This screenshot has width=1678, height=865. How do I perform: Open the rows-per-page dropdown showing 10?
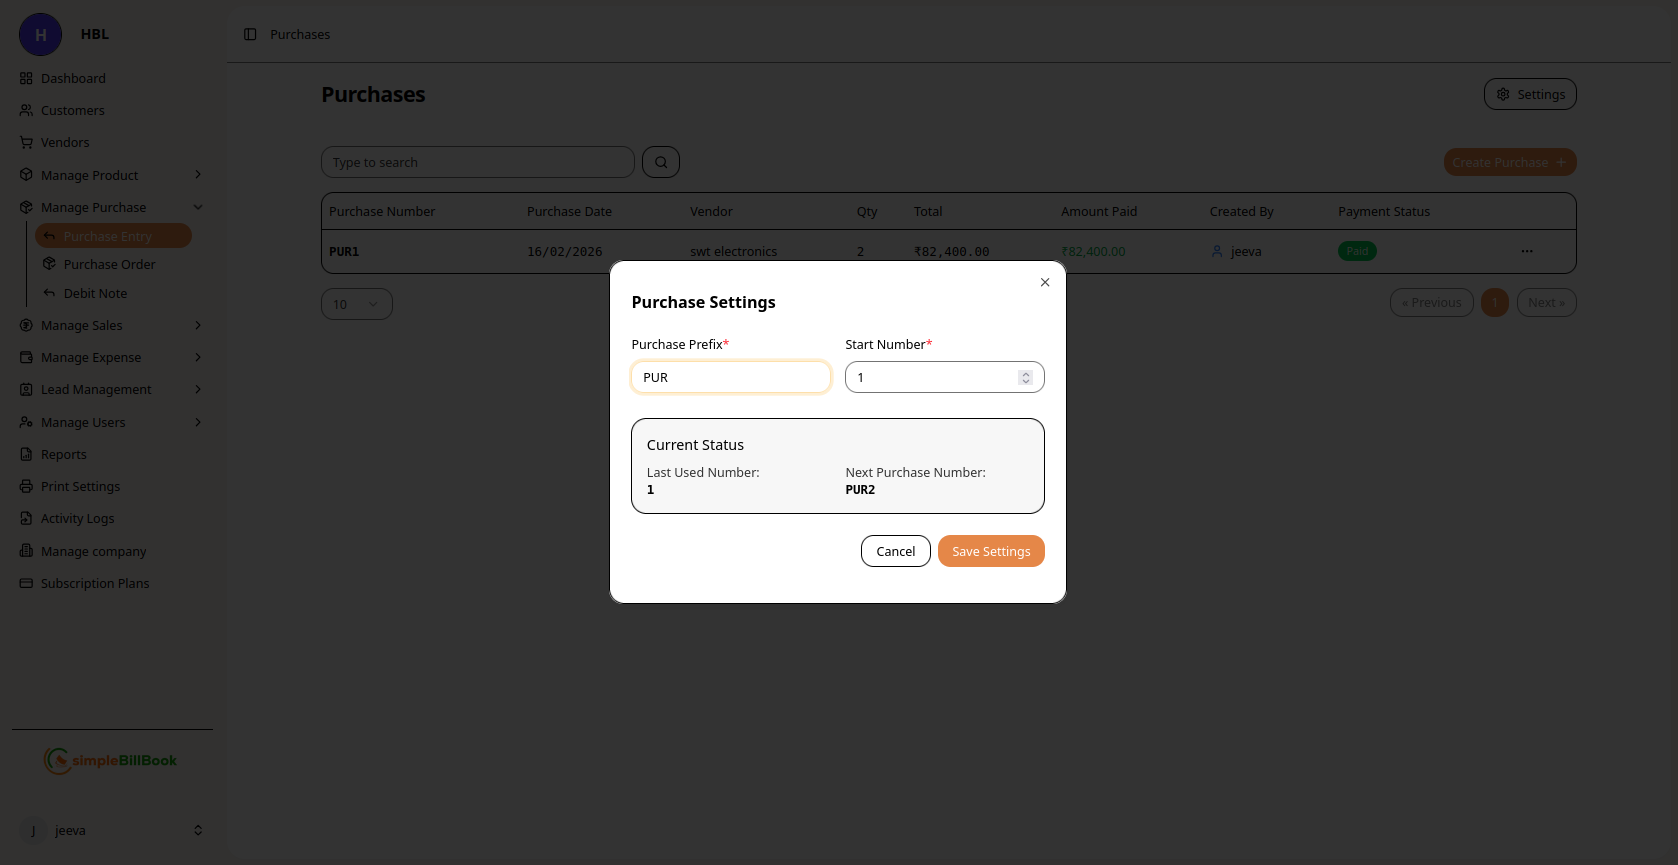click(356, 304)
